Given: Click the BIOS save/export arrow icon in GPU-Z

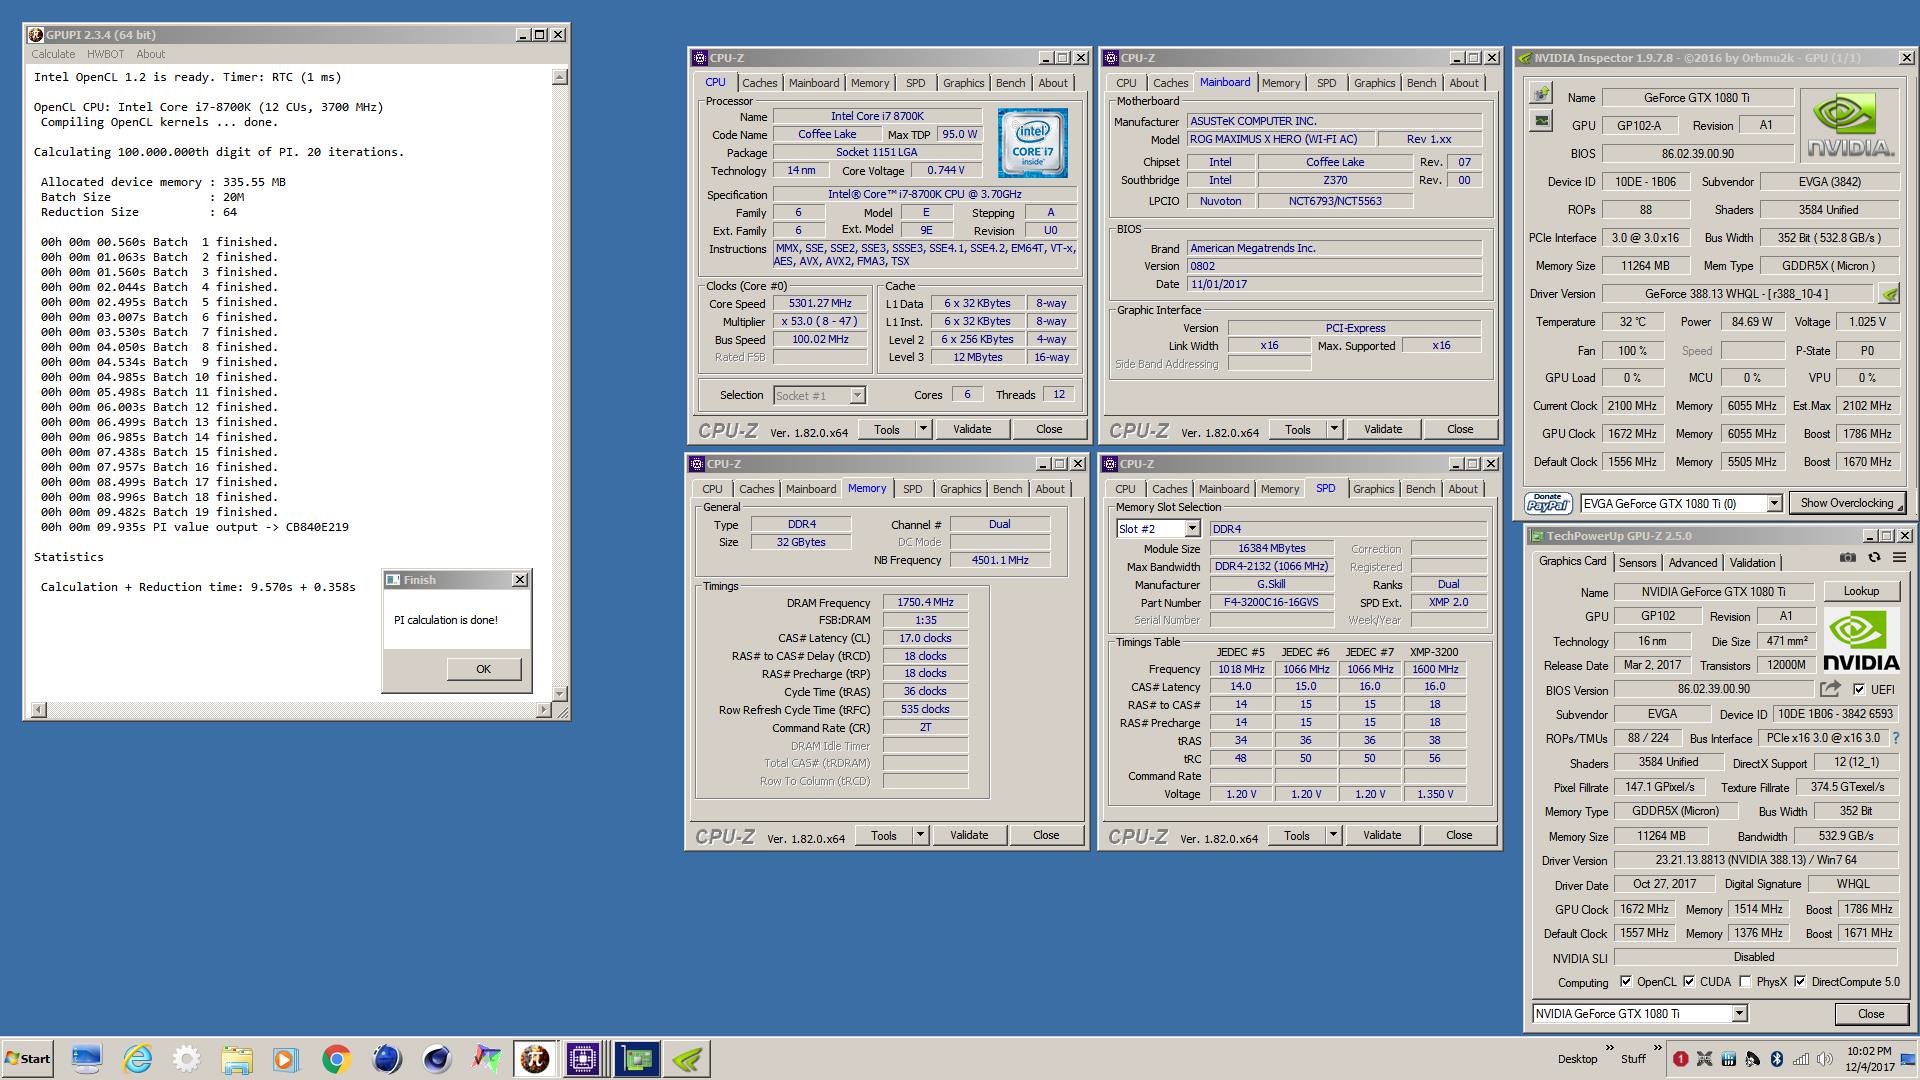Looking at the screenshot, I should [1830, 689].
